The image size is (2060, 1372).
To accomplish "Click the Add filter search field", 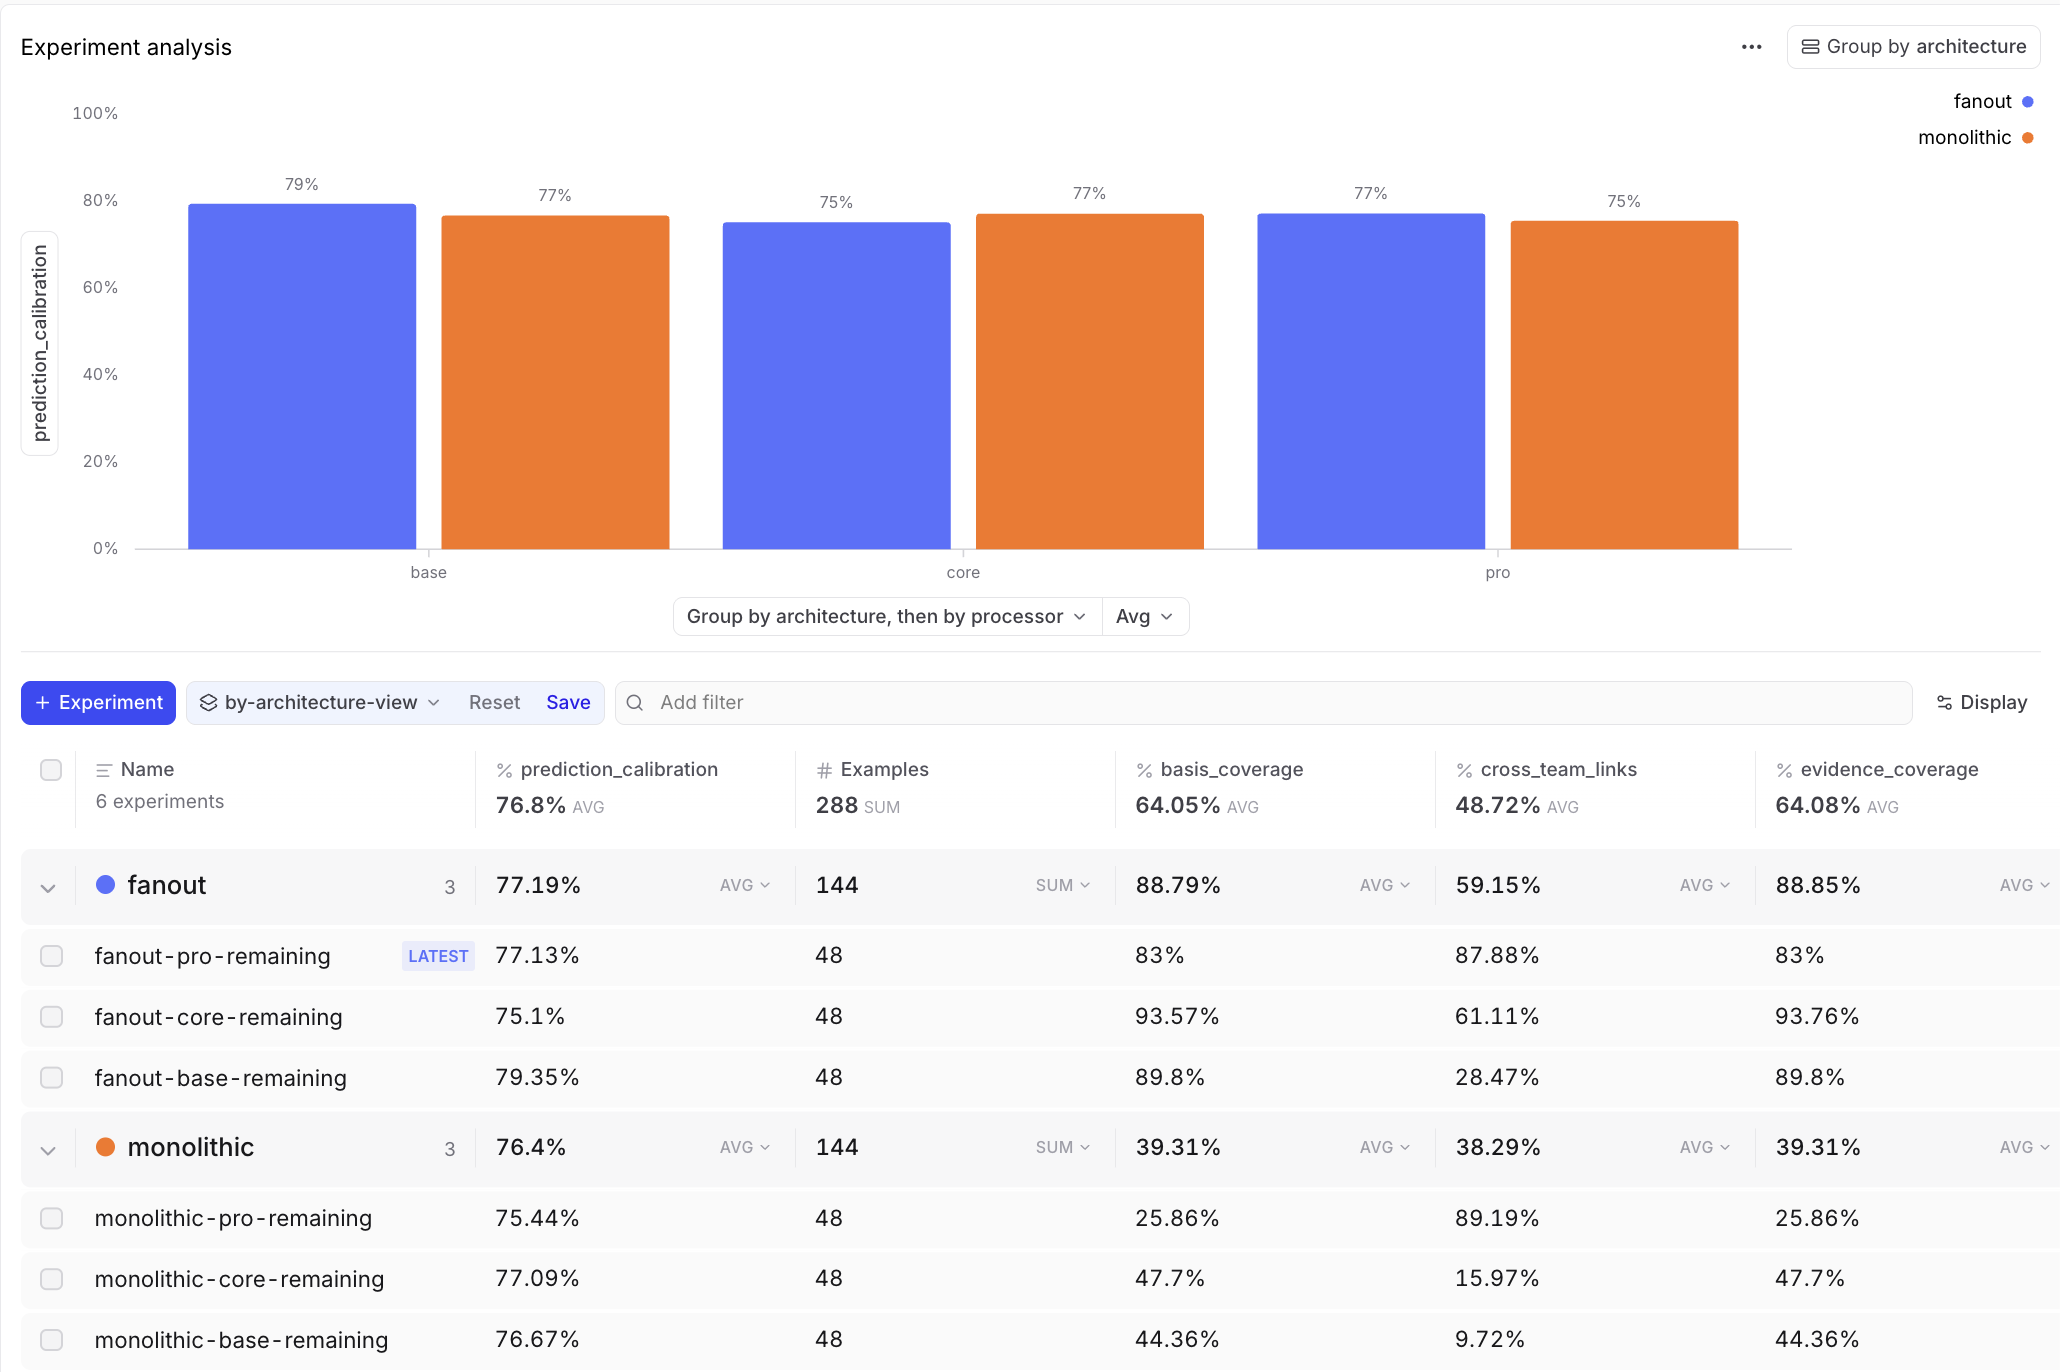I will tap(1263, 703).
